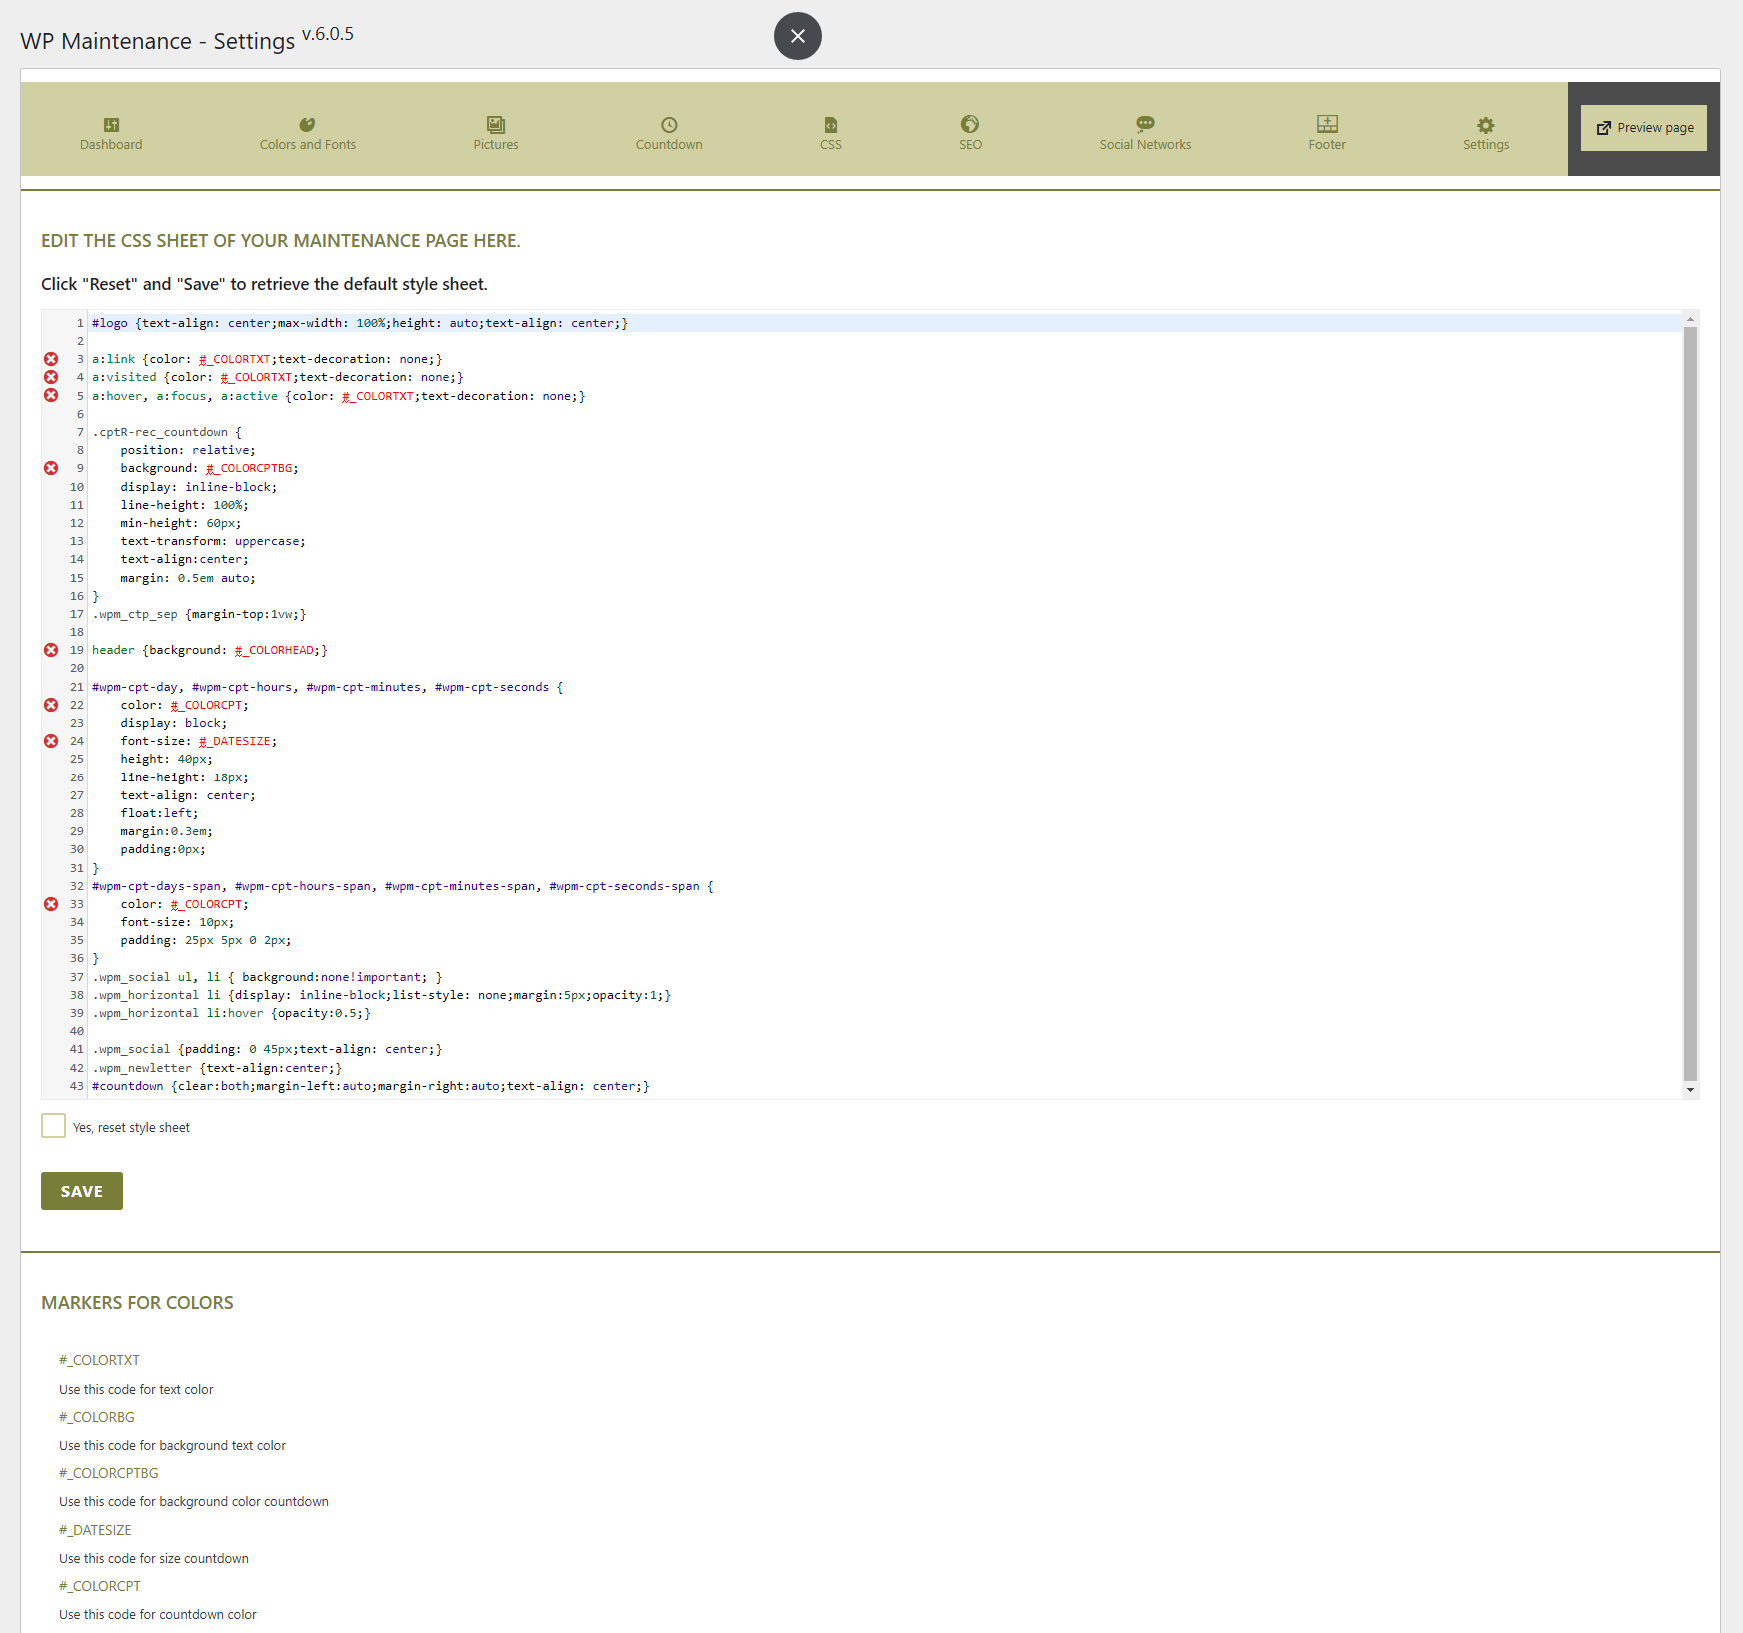Viewport: 1743px width, 1633px height.
Task: Place cursor on line 1 #logo rule
Action: [360, 323]
